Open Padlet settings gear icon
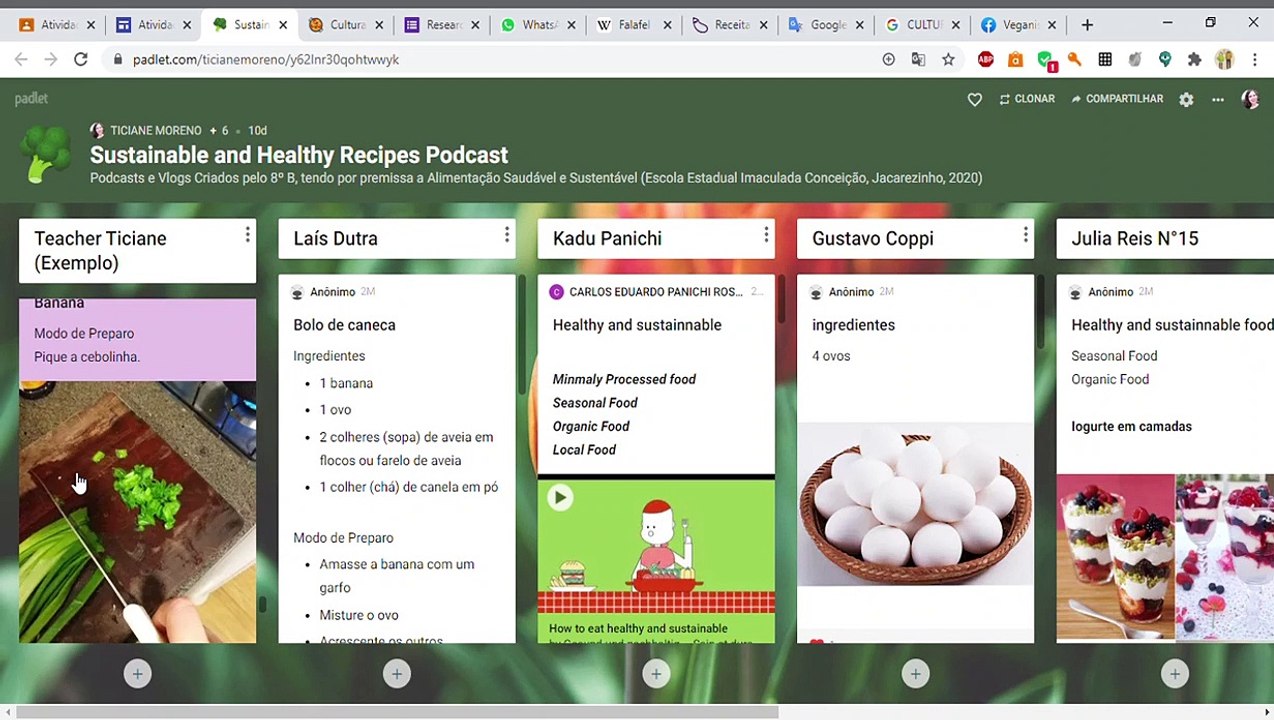This screenshot has width=1274, height=720. (1186, 99)
